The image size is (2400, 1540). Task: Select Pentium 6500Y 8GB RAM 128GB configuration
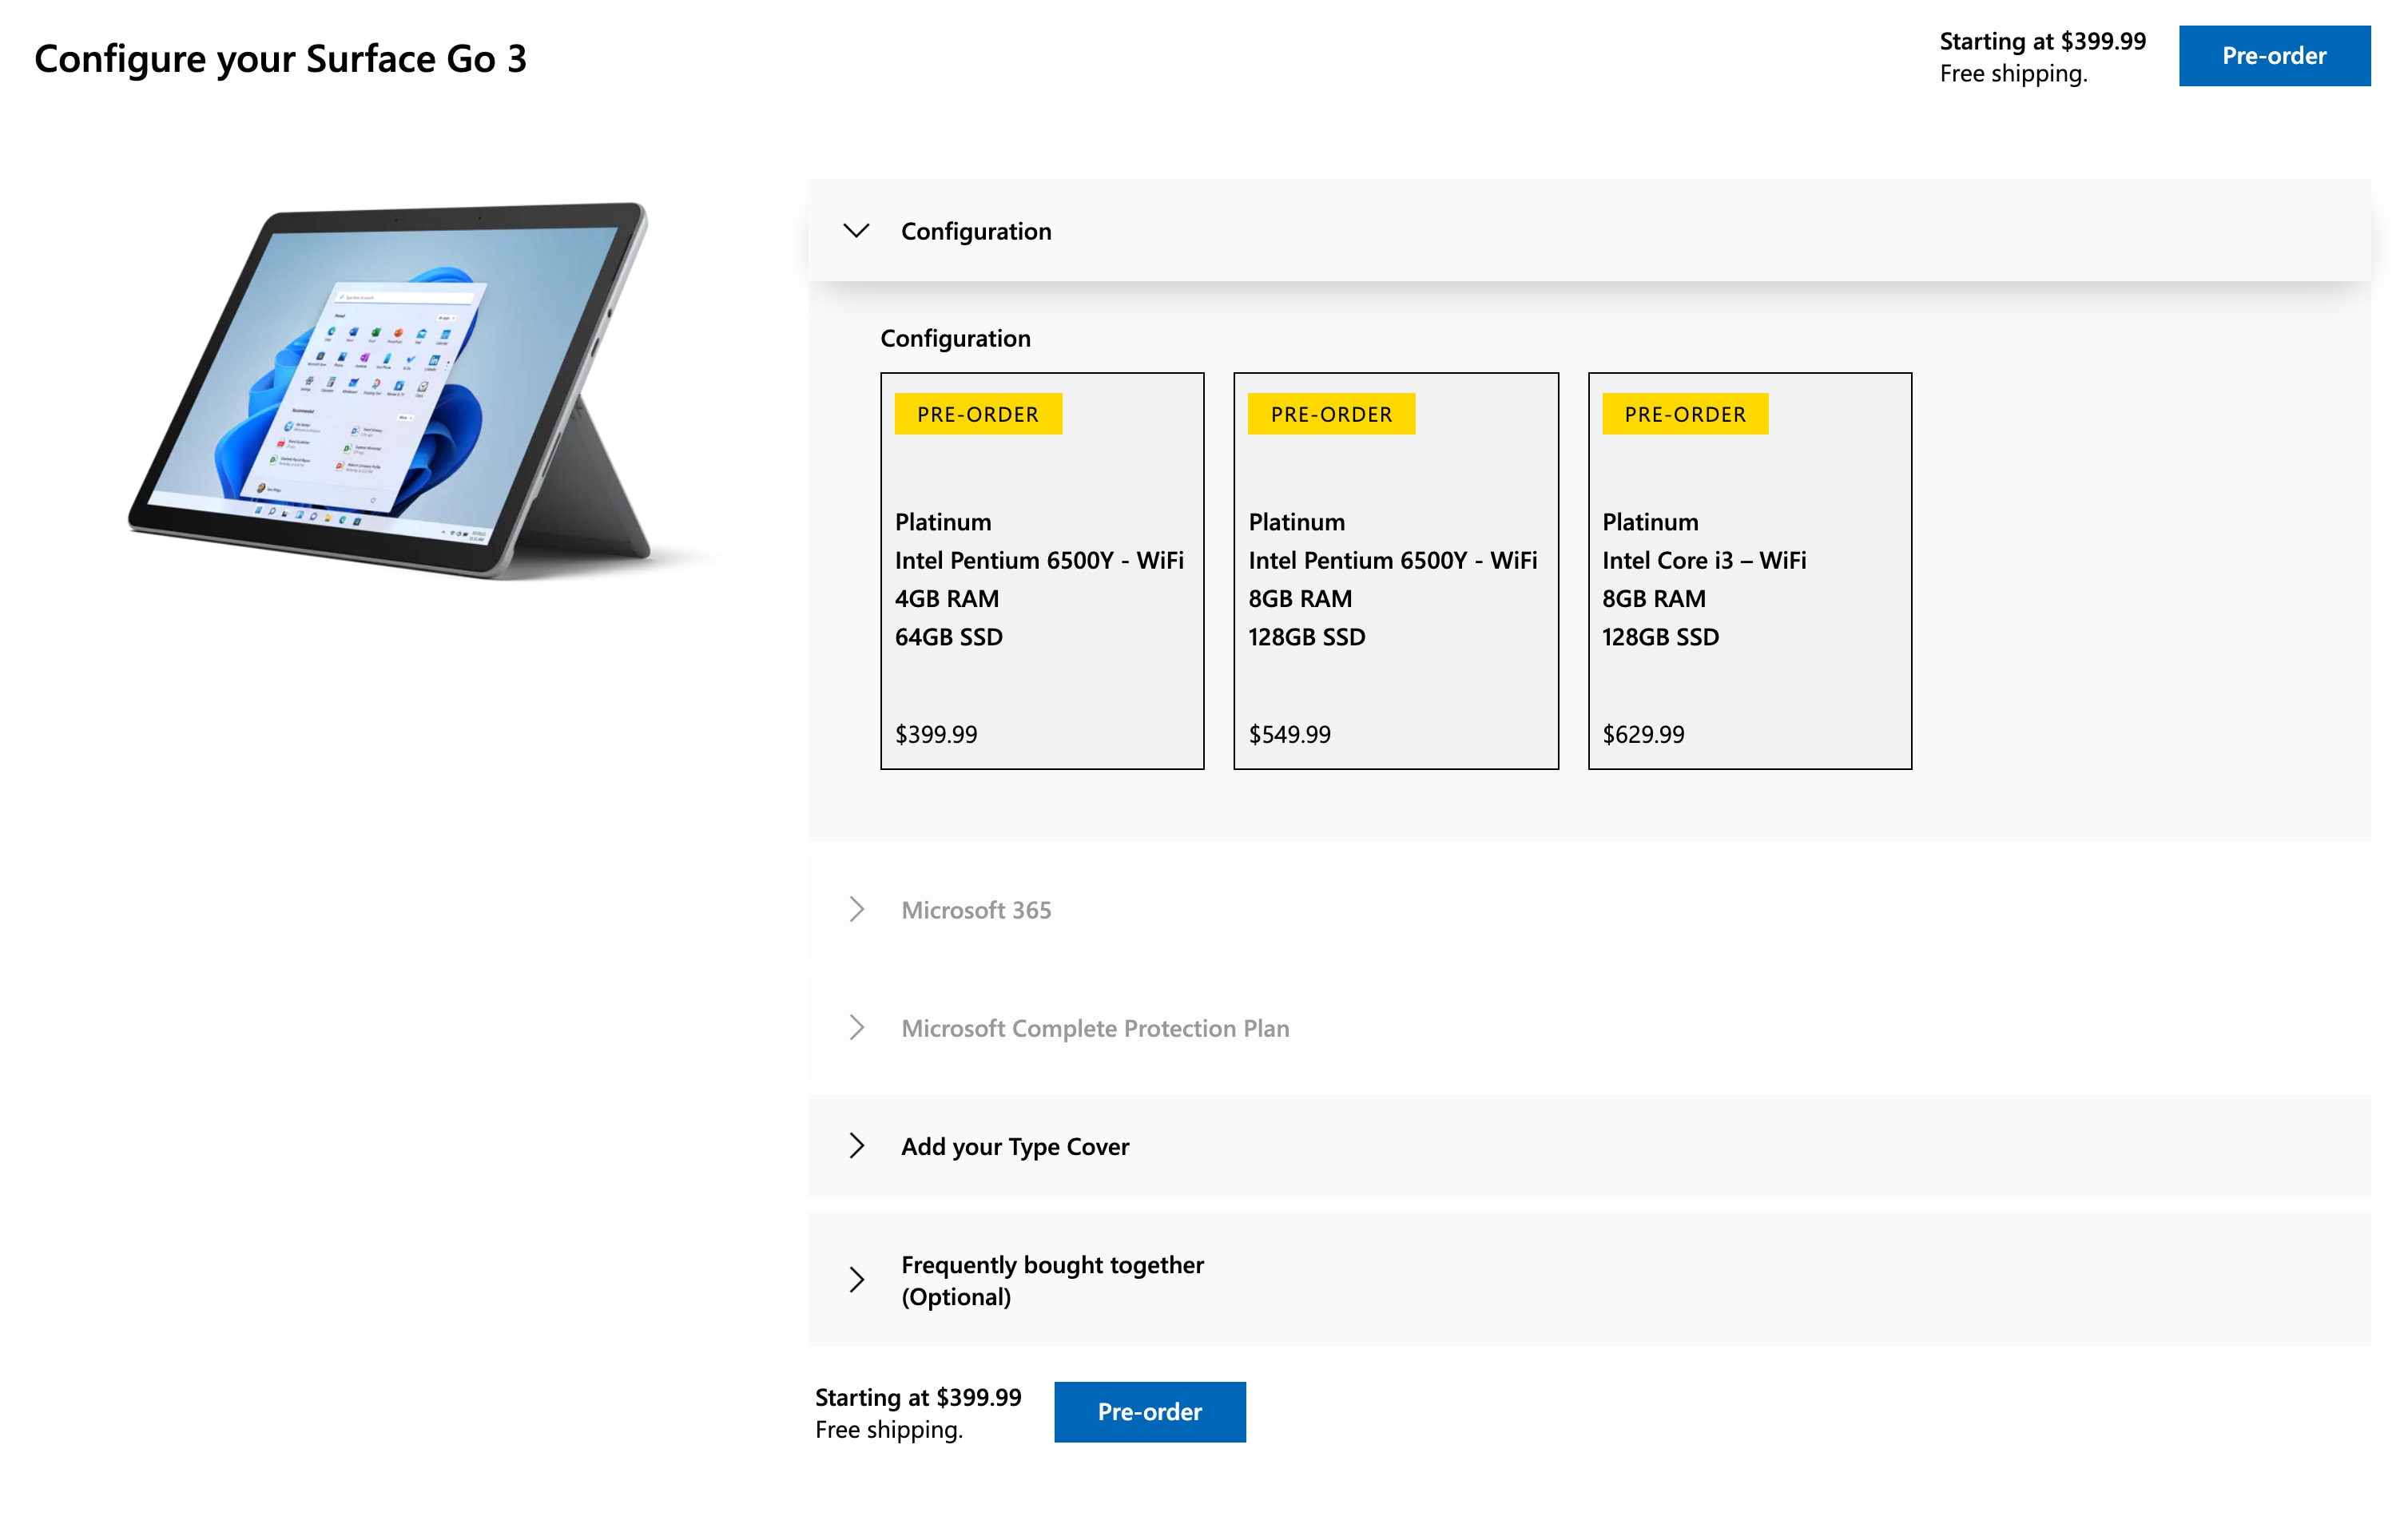[1396, 571]
